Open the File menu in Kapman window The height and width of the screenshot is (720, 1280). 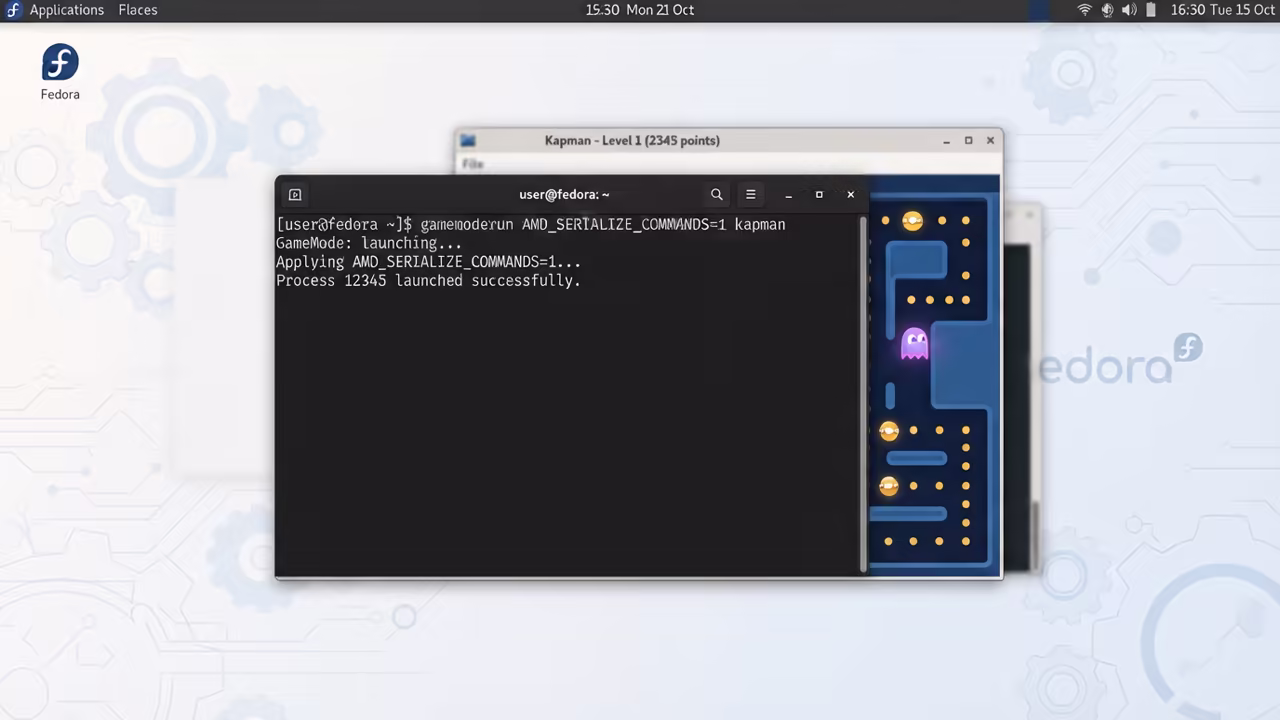[x=473, y=164]
